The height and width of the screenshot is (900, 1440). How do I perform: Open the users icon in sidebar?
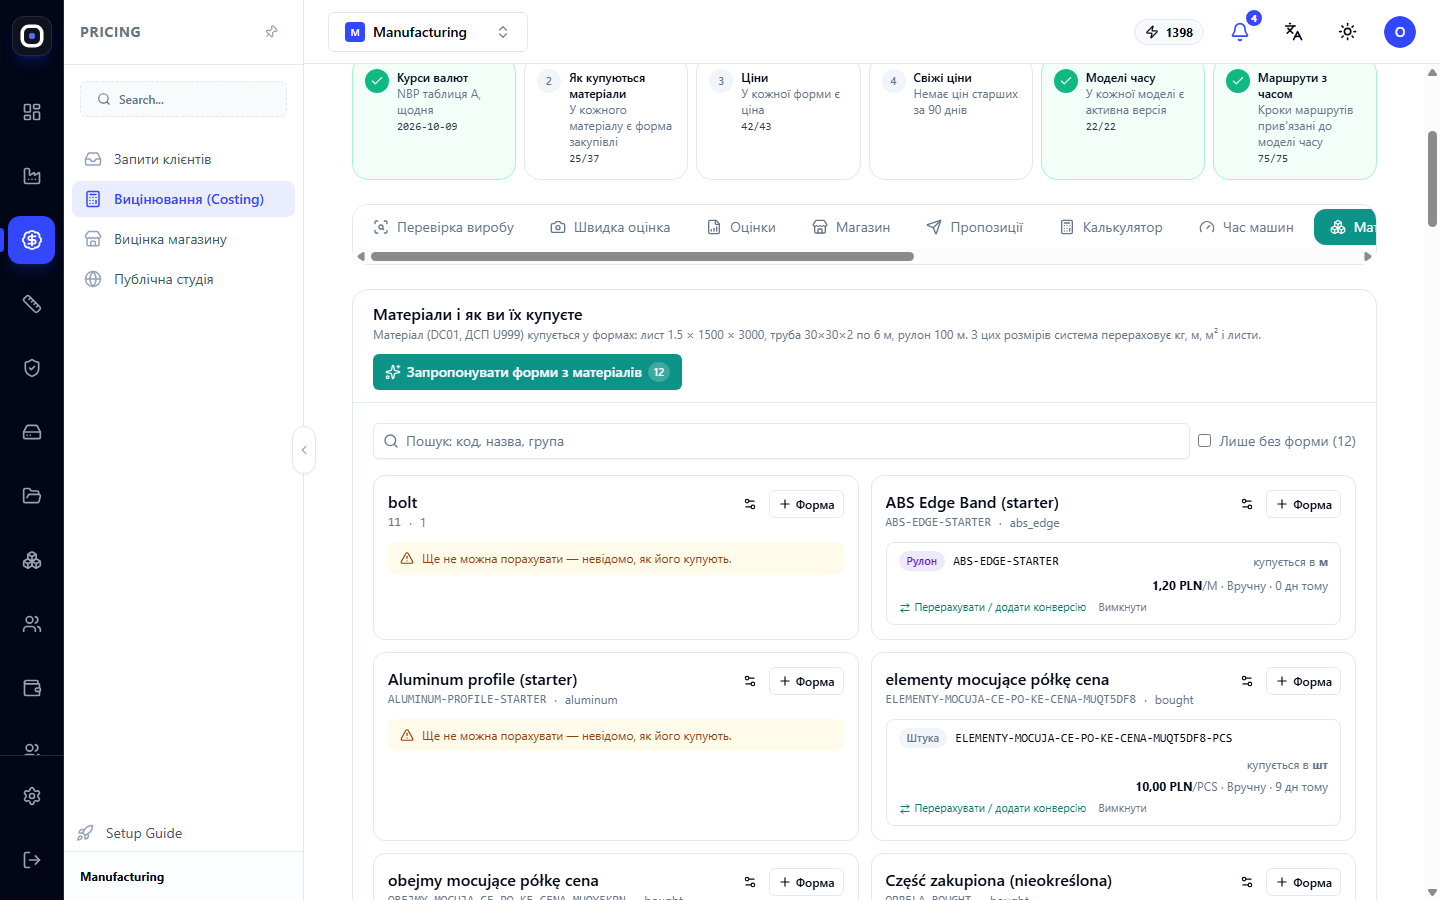pyautogui.click(x=32, y=624)
